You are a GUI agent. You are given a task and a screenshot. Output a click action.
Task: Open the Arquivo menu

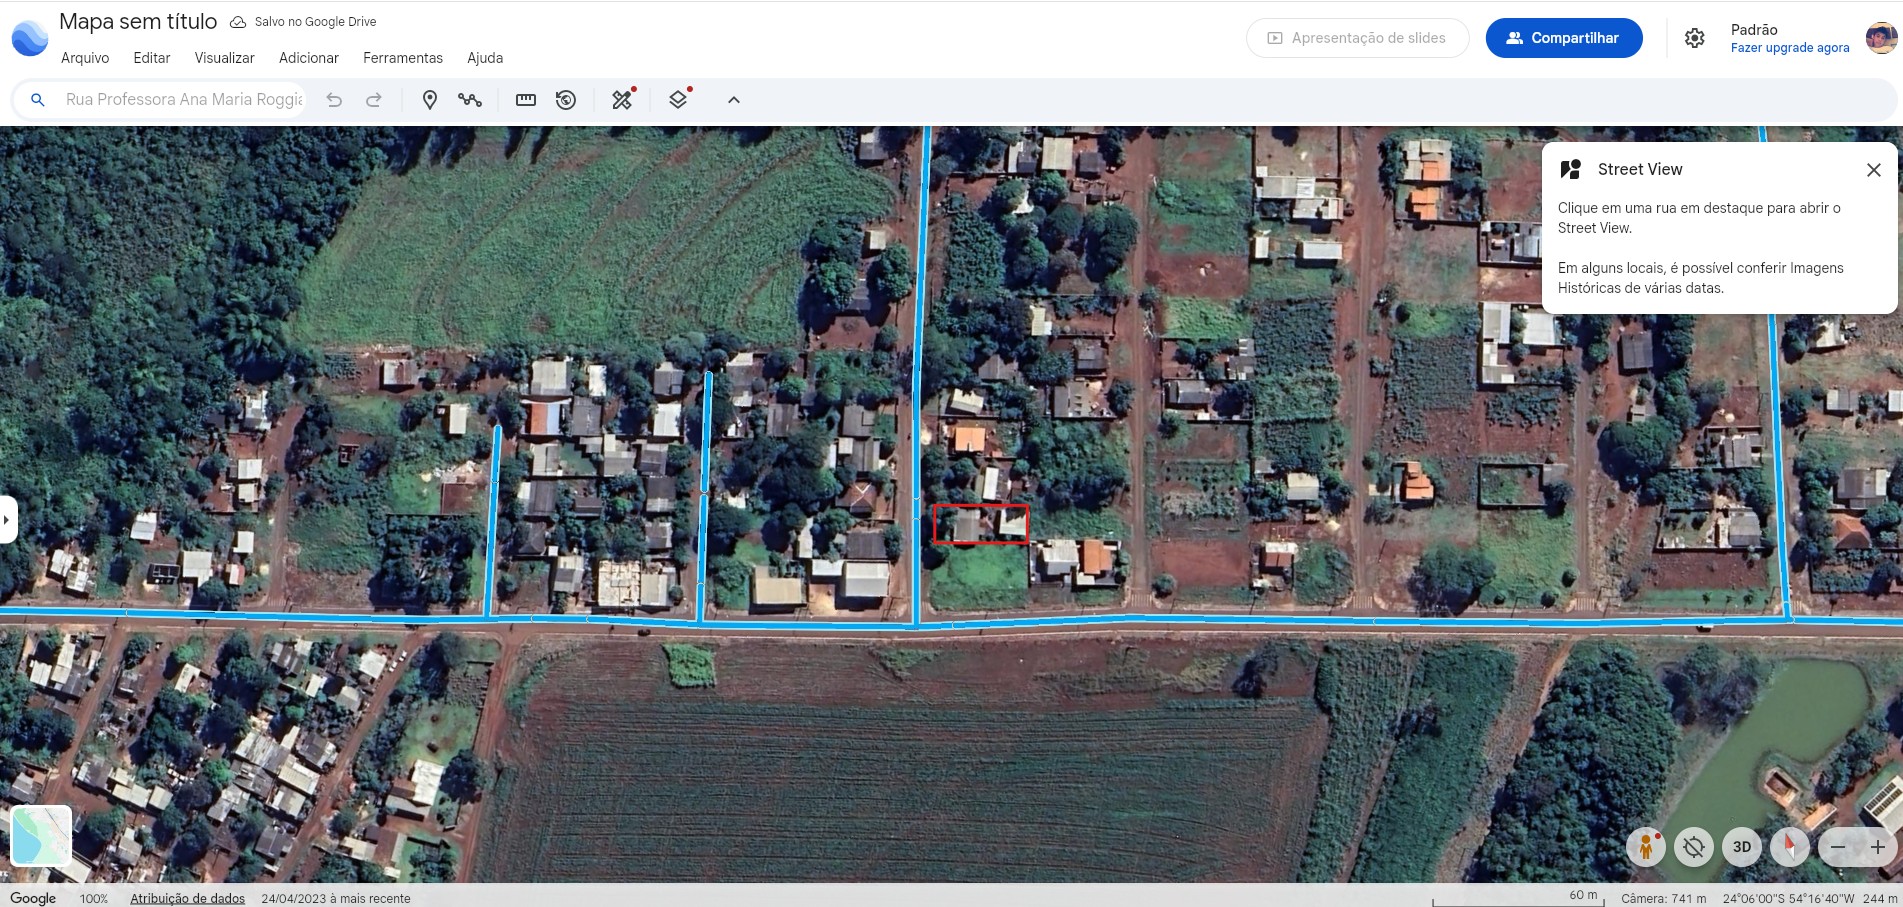(x=85, y=58)
